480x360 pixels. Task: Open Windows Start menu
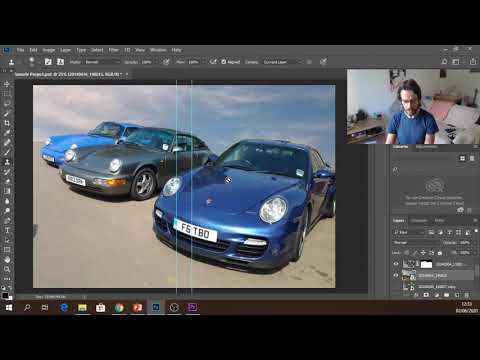[x=9, y=307]
